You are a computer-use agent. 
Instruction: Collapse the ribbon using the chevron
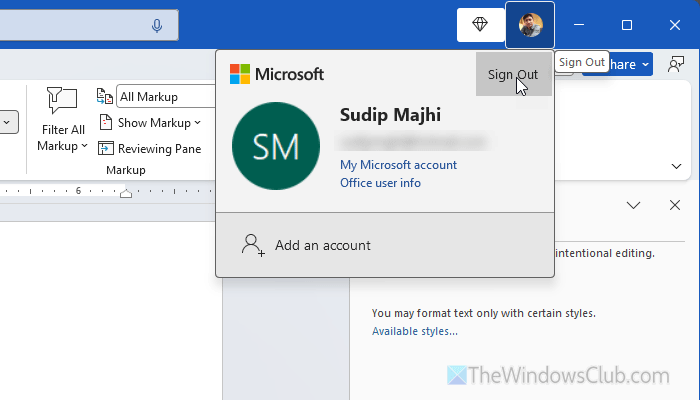(x=676, y=167)
